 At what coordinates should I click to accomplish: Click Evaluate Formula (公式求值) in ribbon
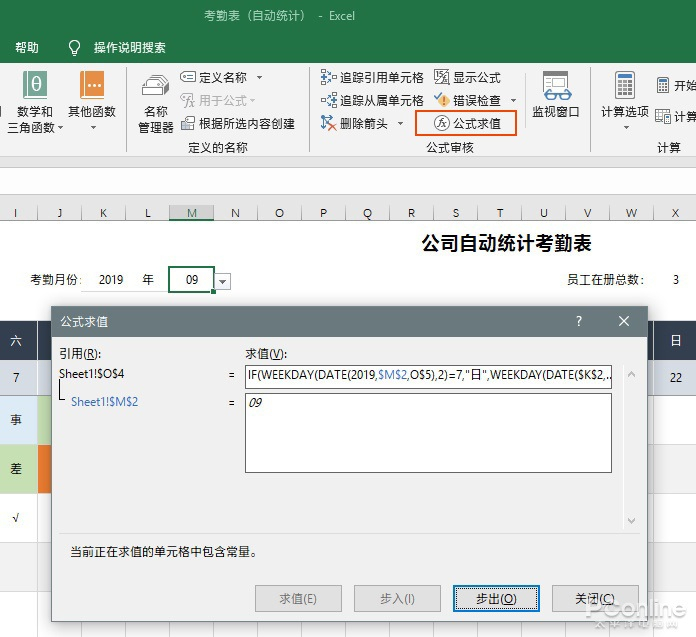tap(466, 123)
